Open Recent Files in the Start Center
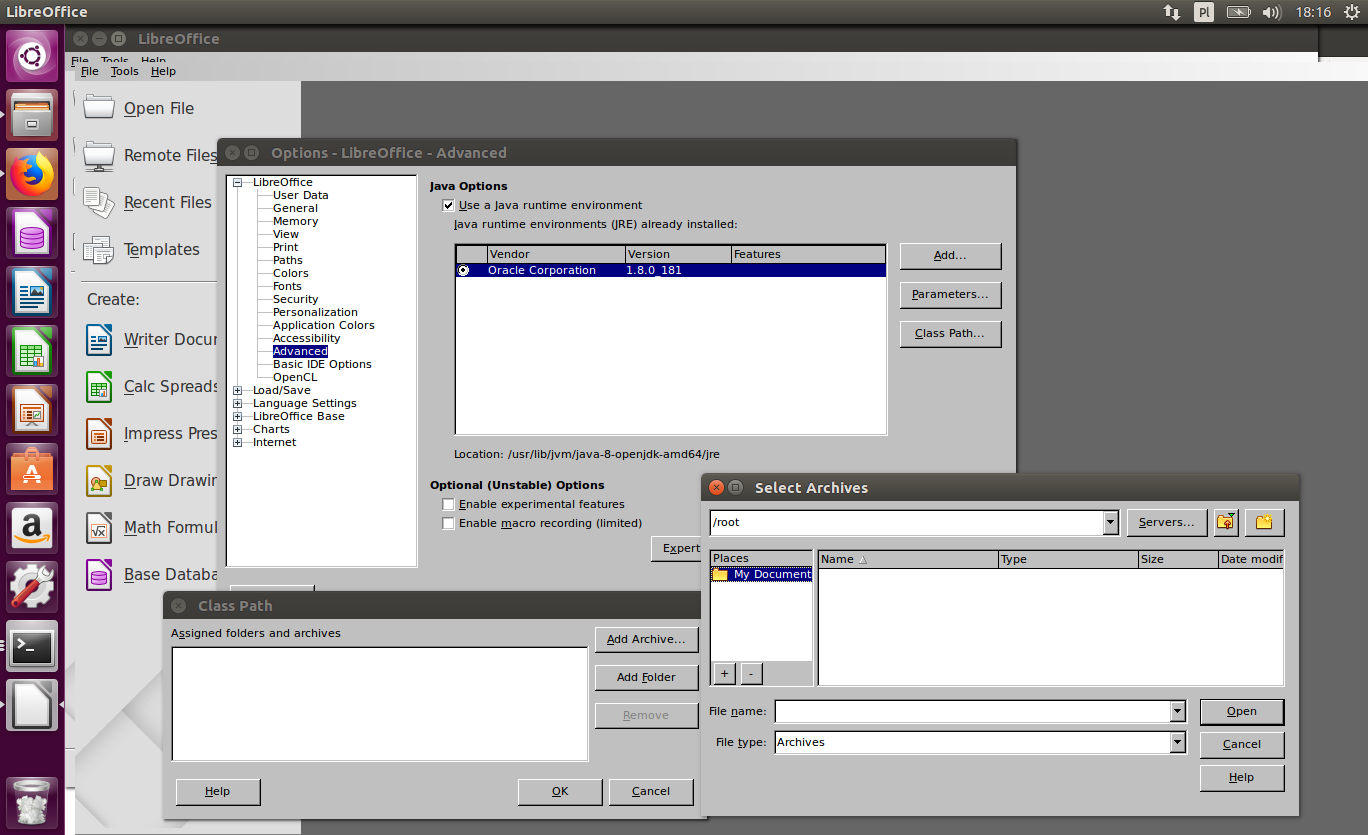The height and width of the screenshot is (835, 1368). tap(148, 202)
